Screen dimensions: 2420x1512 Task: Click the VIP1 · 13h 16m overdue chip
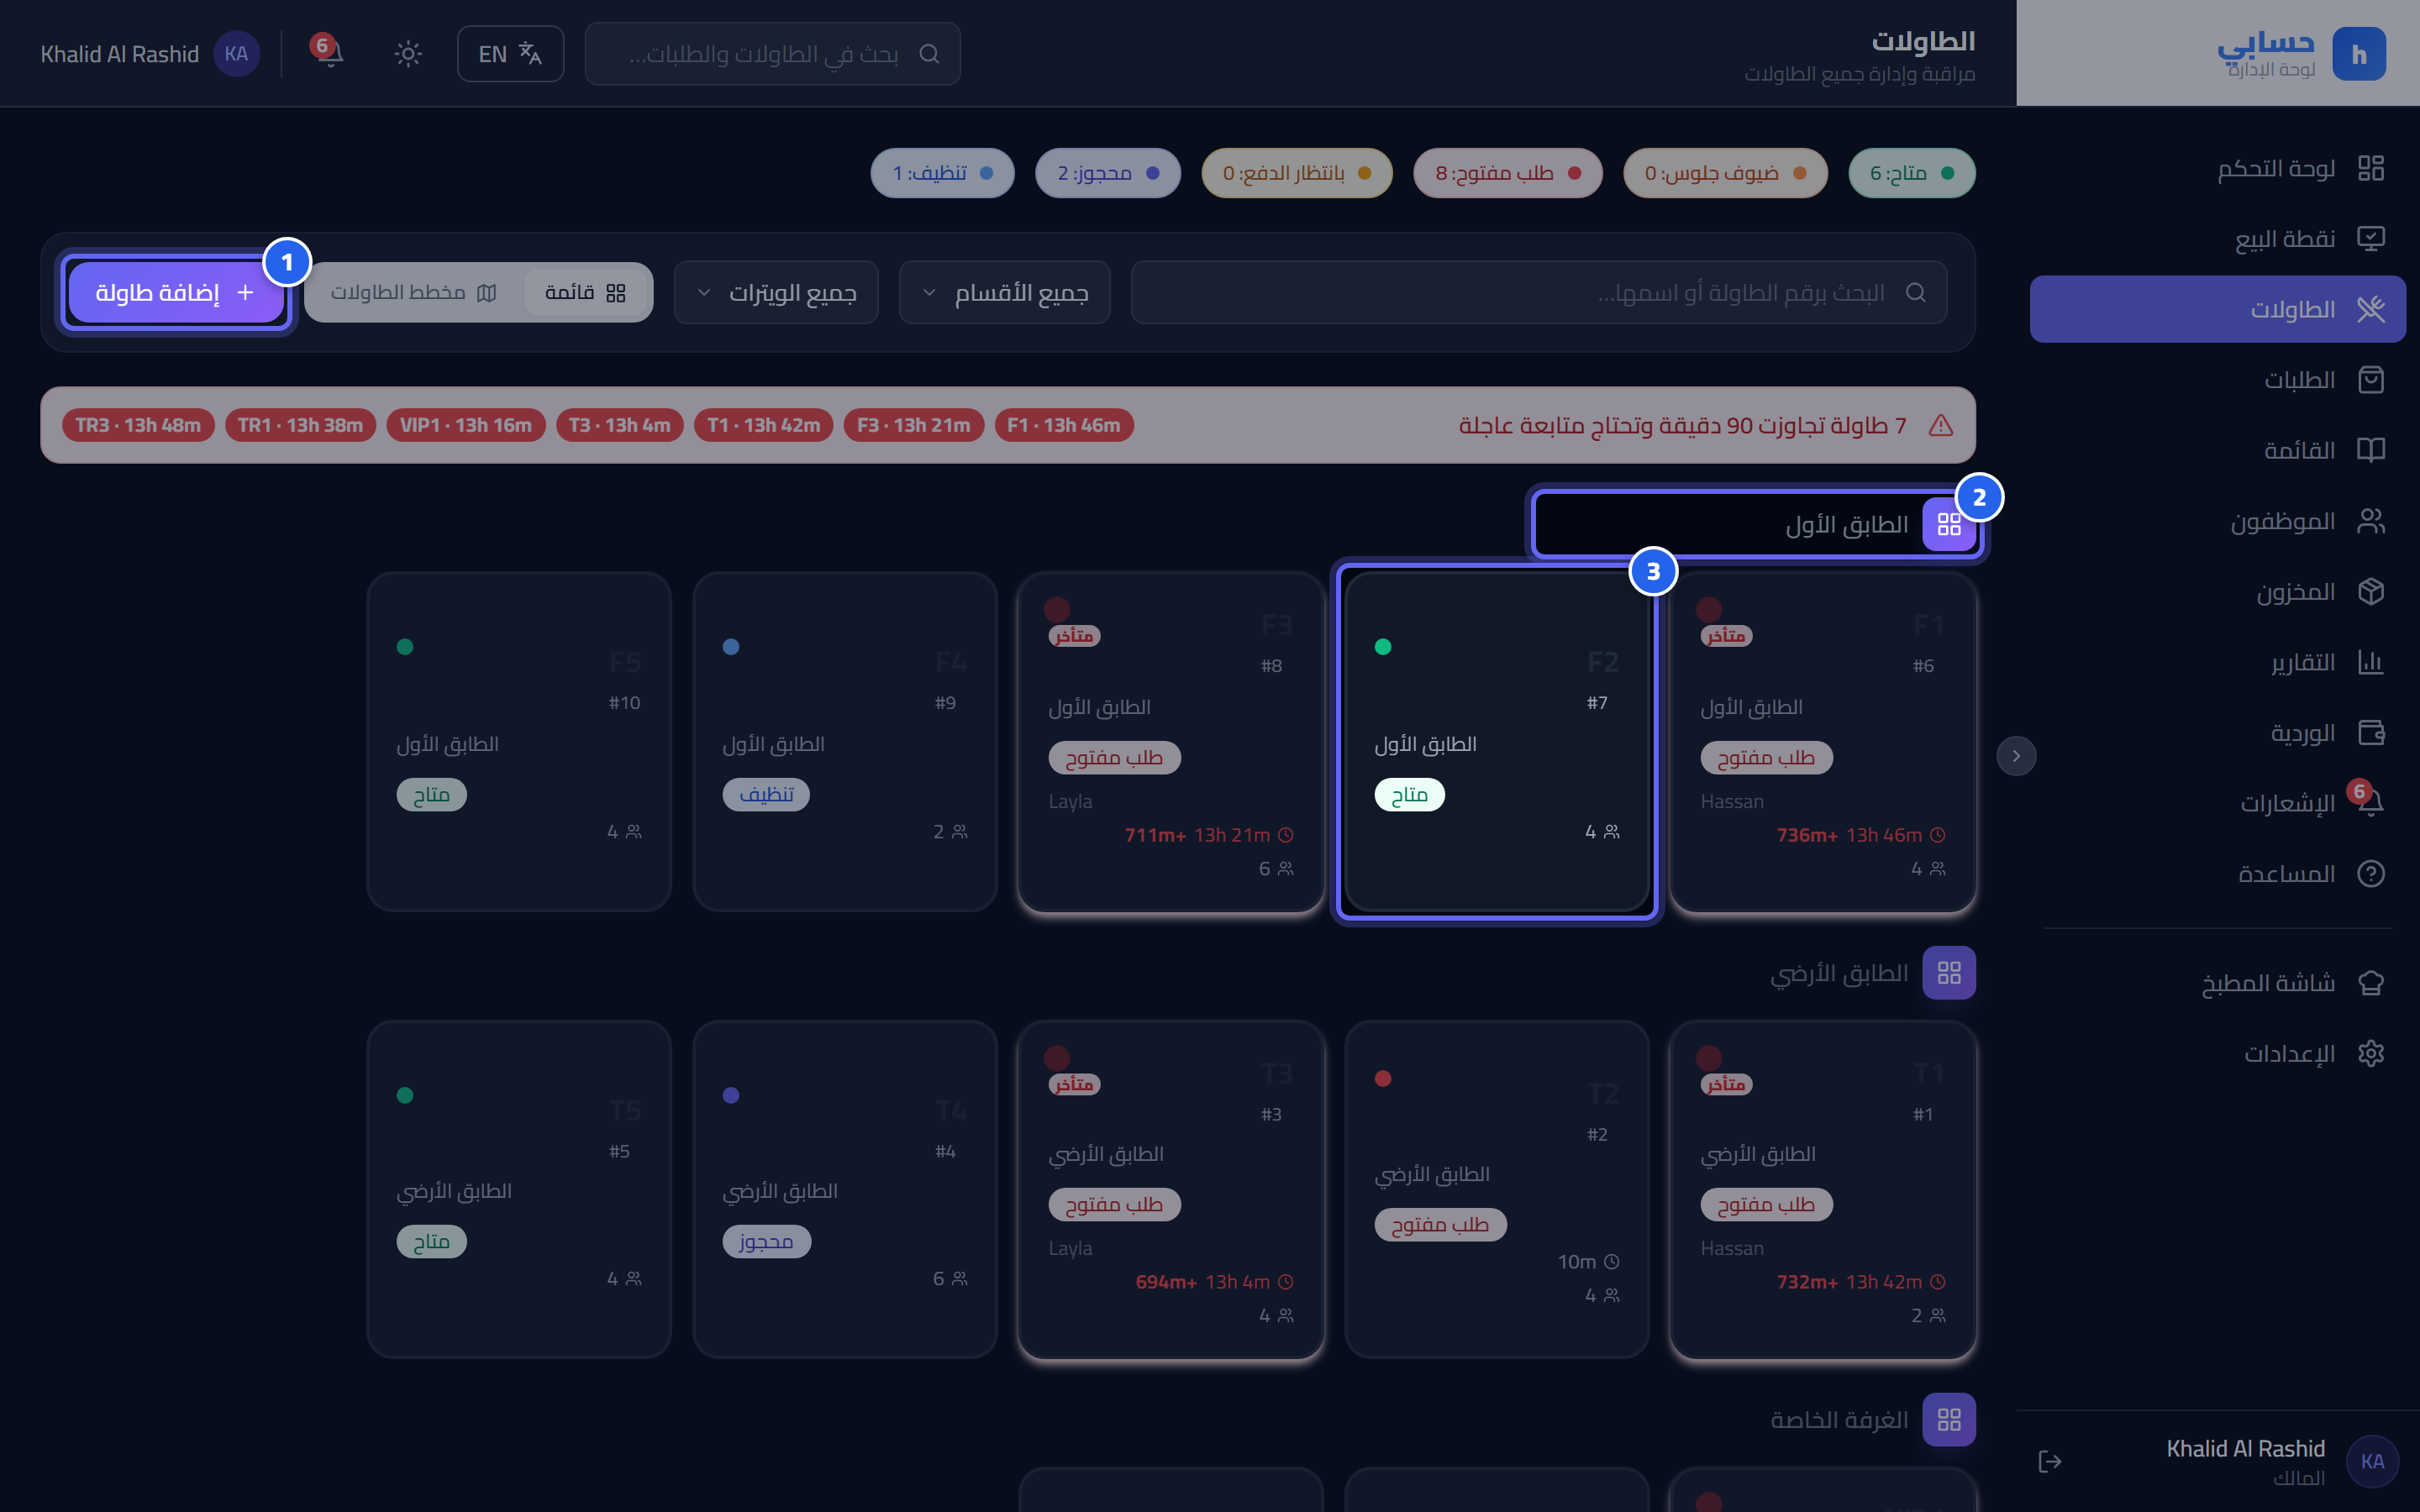tap(466, 425)
